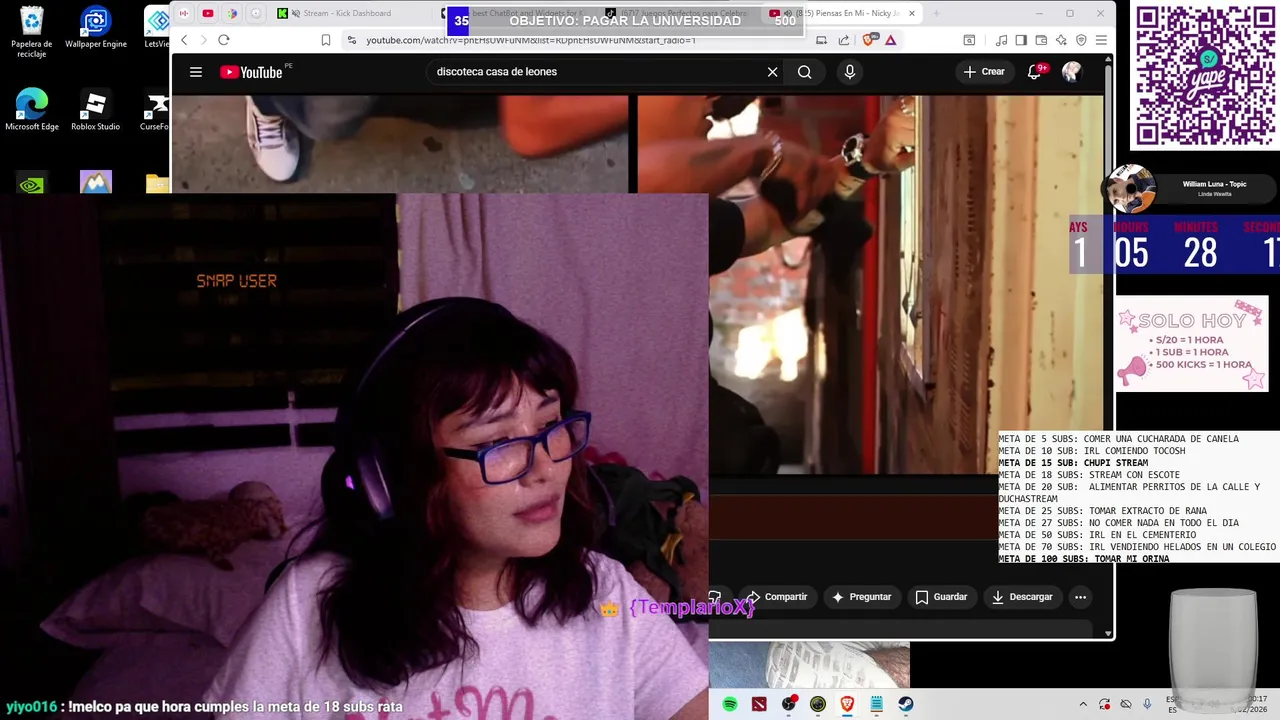Click the YouTube video player area

coord(870,285)
